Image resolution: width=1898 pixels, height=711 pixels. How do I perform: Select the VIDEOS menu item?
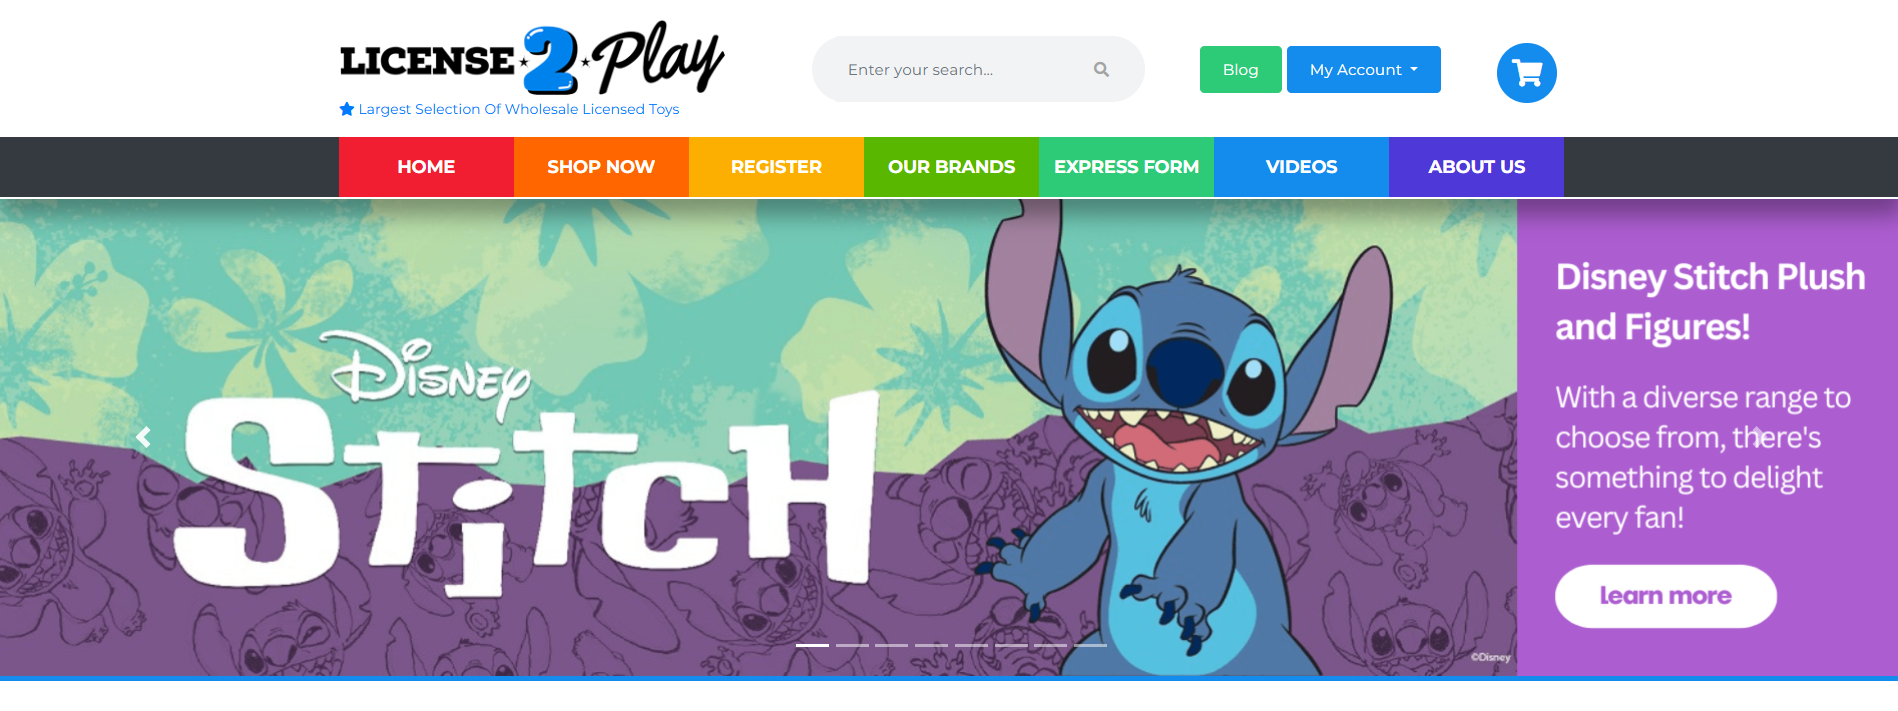point(1301,167)
